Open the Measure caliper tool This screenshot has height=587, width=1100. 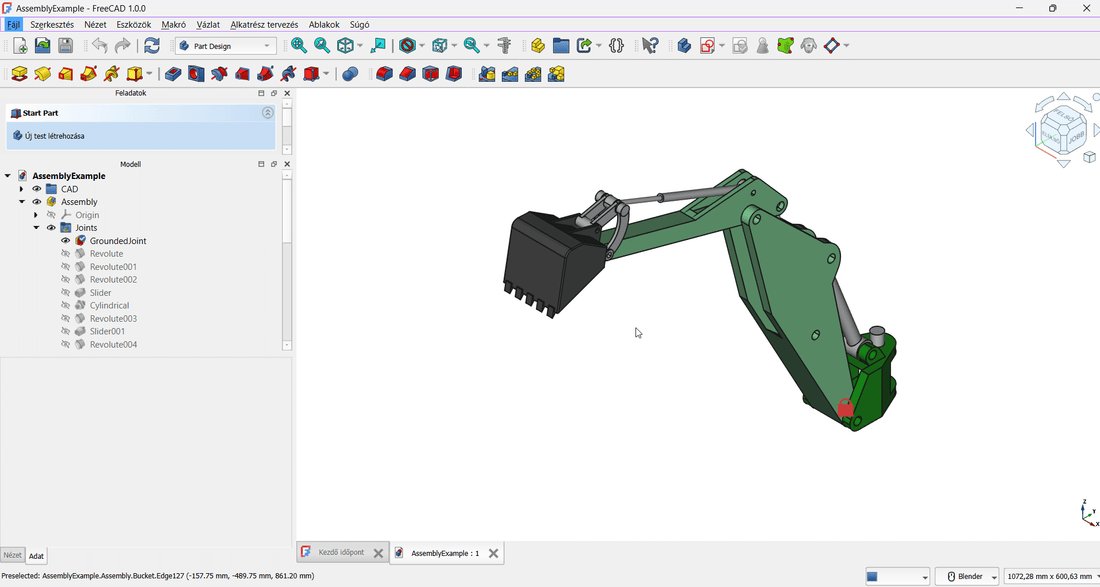coord(504,46)
